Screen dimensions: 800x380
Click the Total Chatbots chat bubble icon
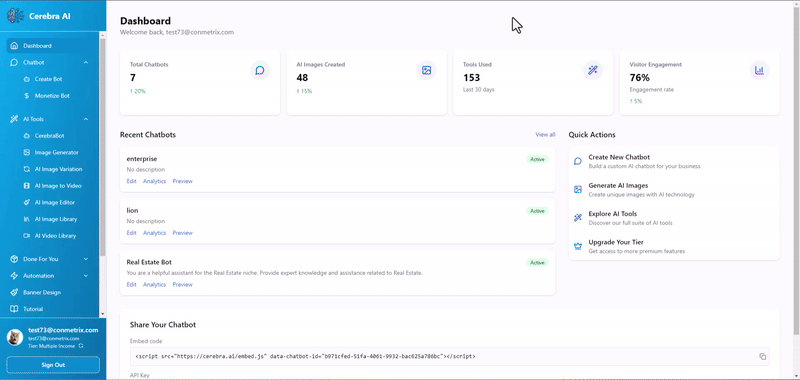260,70
